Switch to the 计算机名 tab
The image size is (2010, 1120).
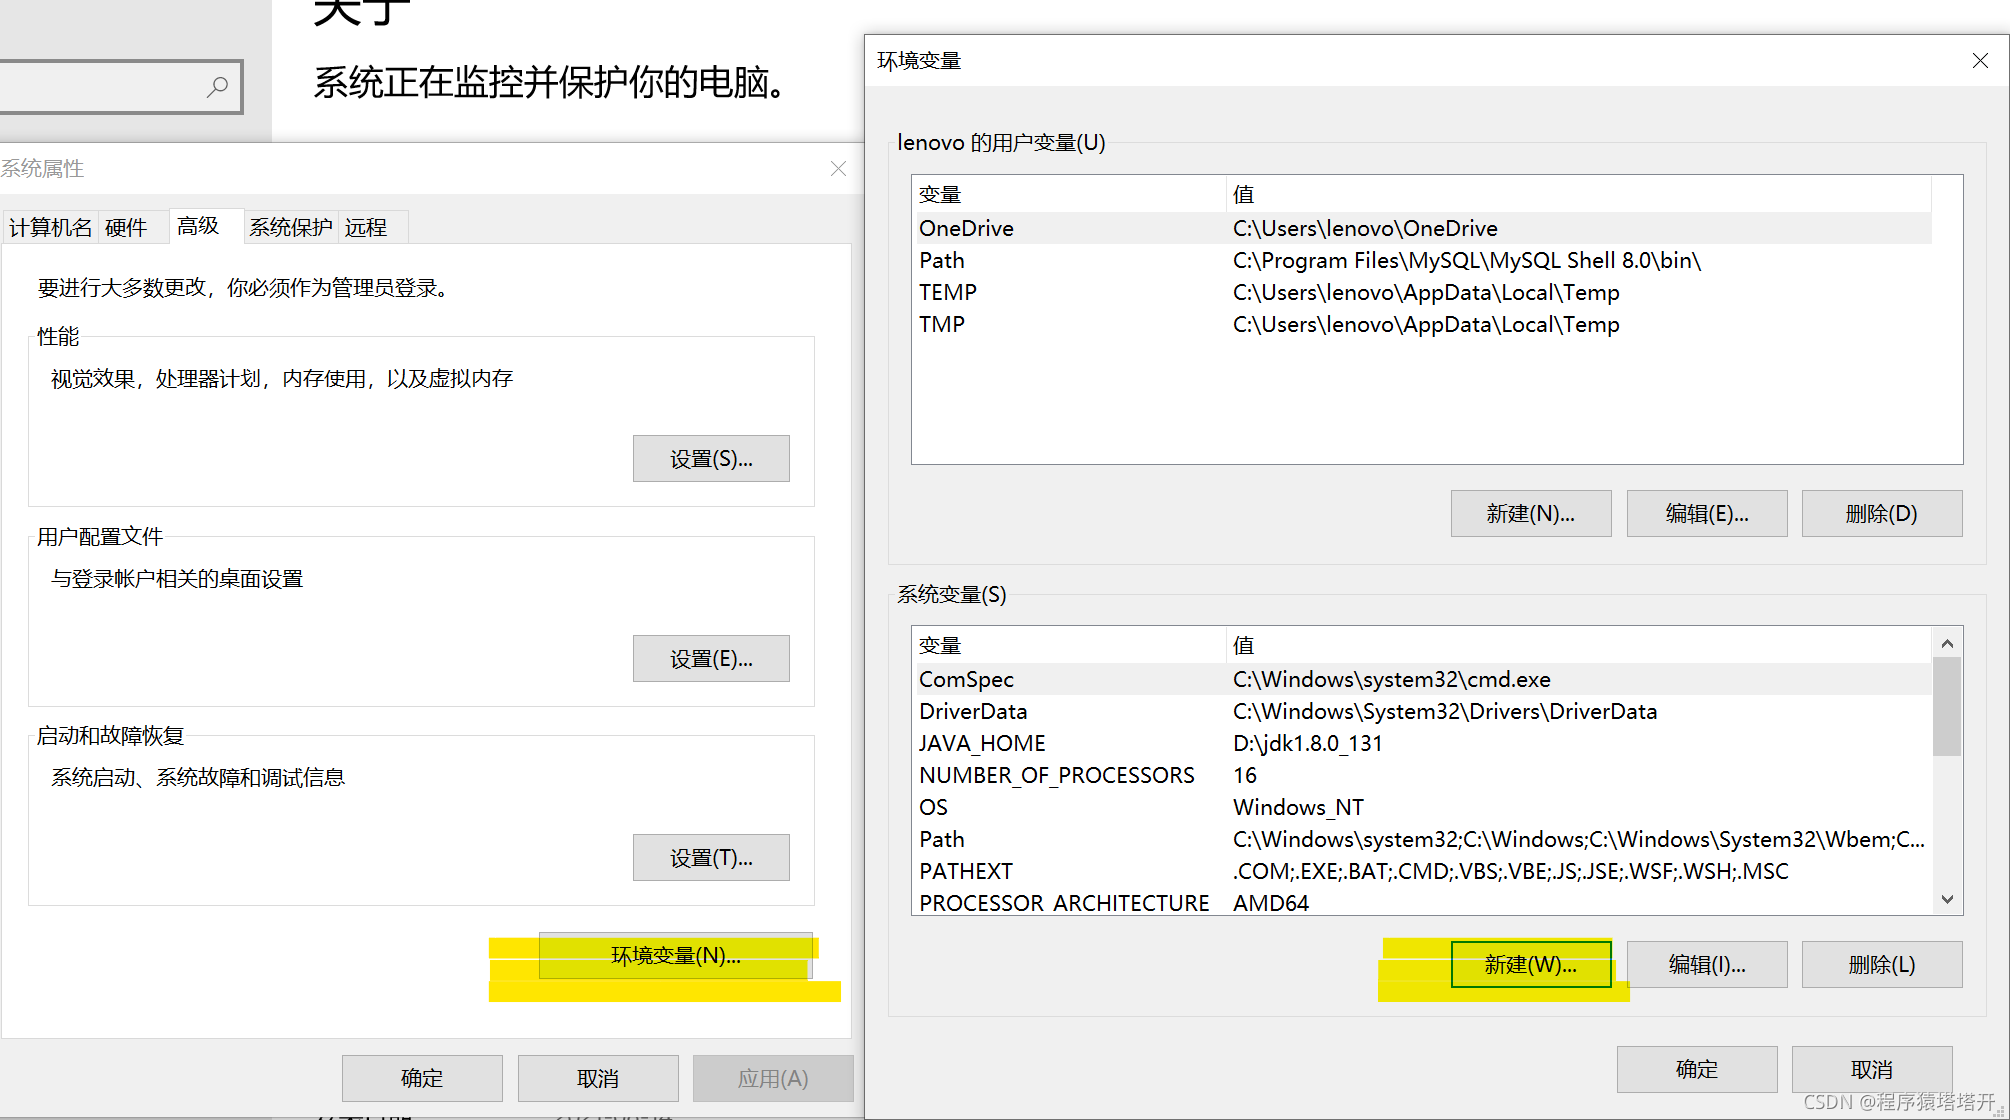coord(50,228)
